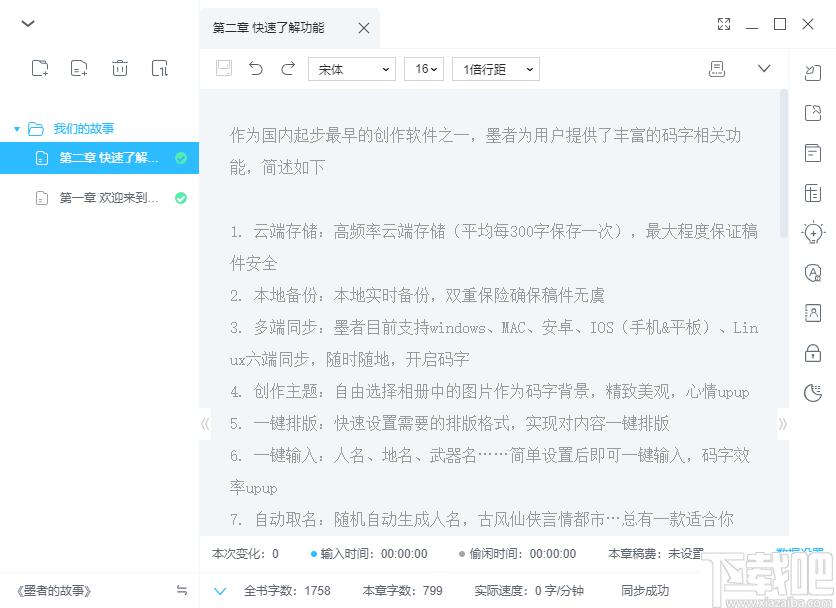
Task: Click 全书字数: 1758 in status bar
Action: tap(287, 591)
